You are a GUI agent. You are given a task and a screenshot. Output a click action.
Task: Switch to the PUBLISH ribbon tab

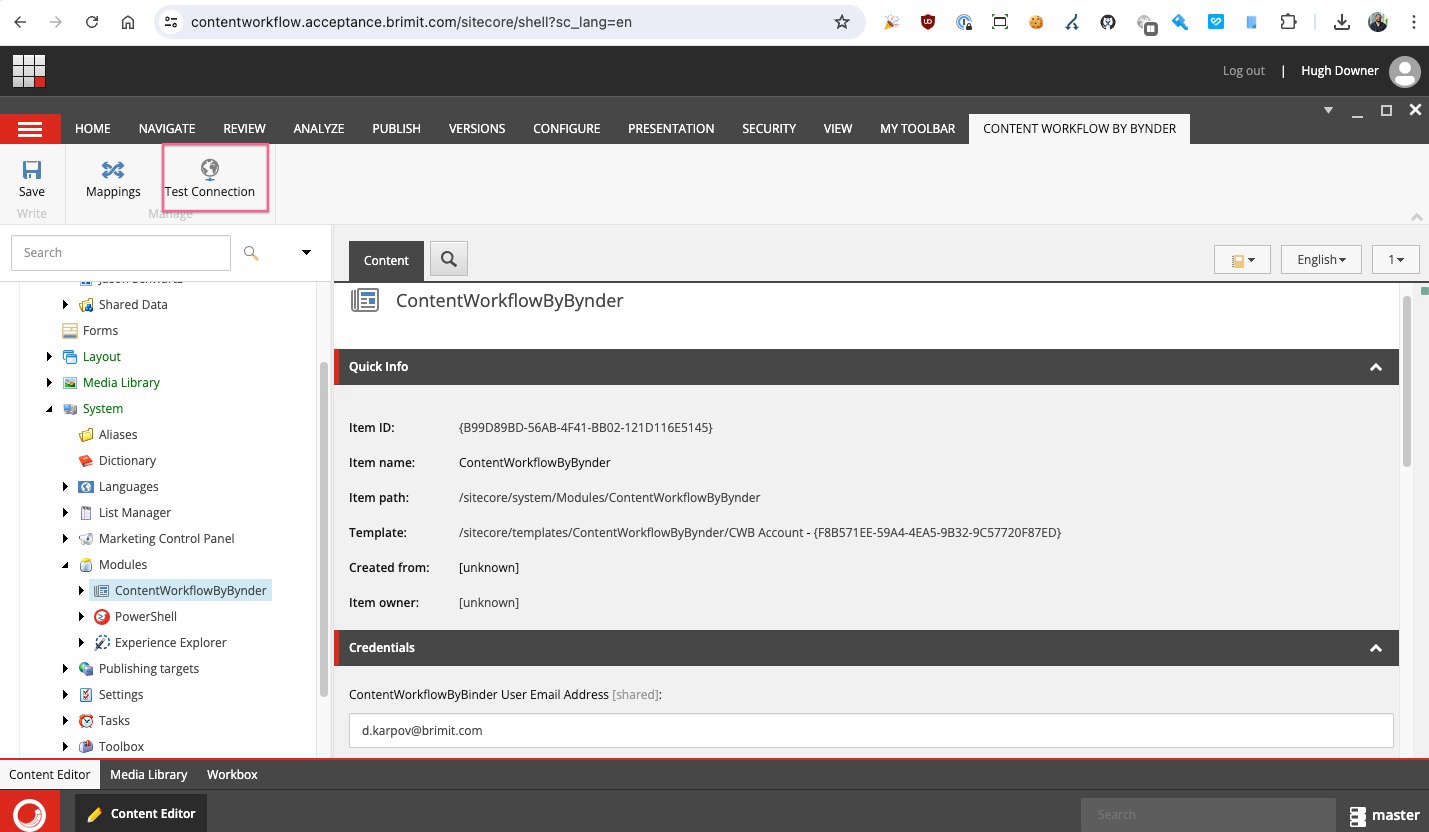click(396, 129)
